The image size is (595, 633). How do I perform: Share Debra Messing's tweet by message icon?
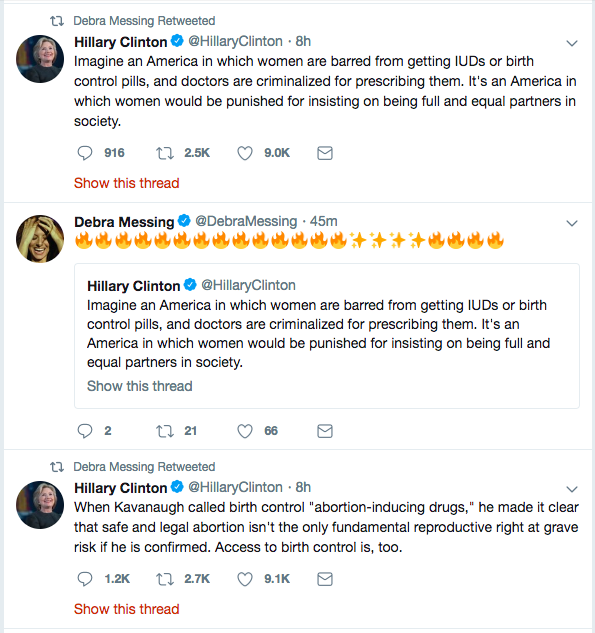(x=325, y=431)
